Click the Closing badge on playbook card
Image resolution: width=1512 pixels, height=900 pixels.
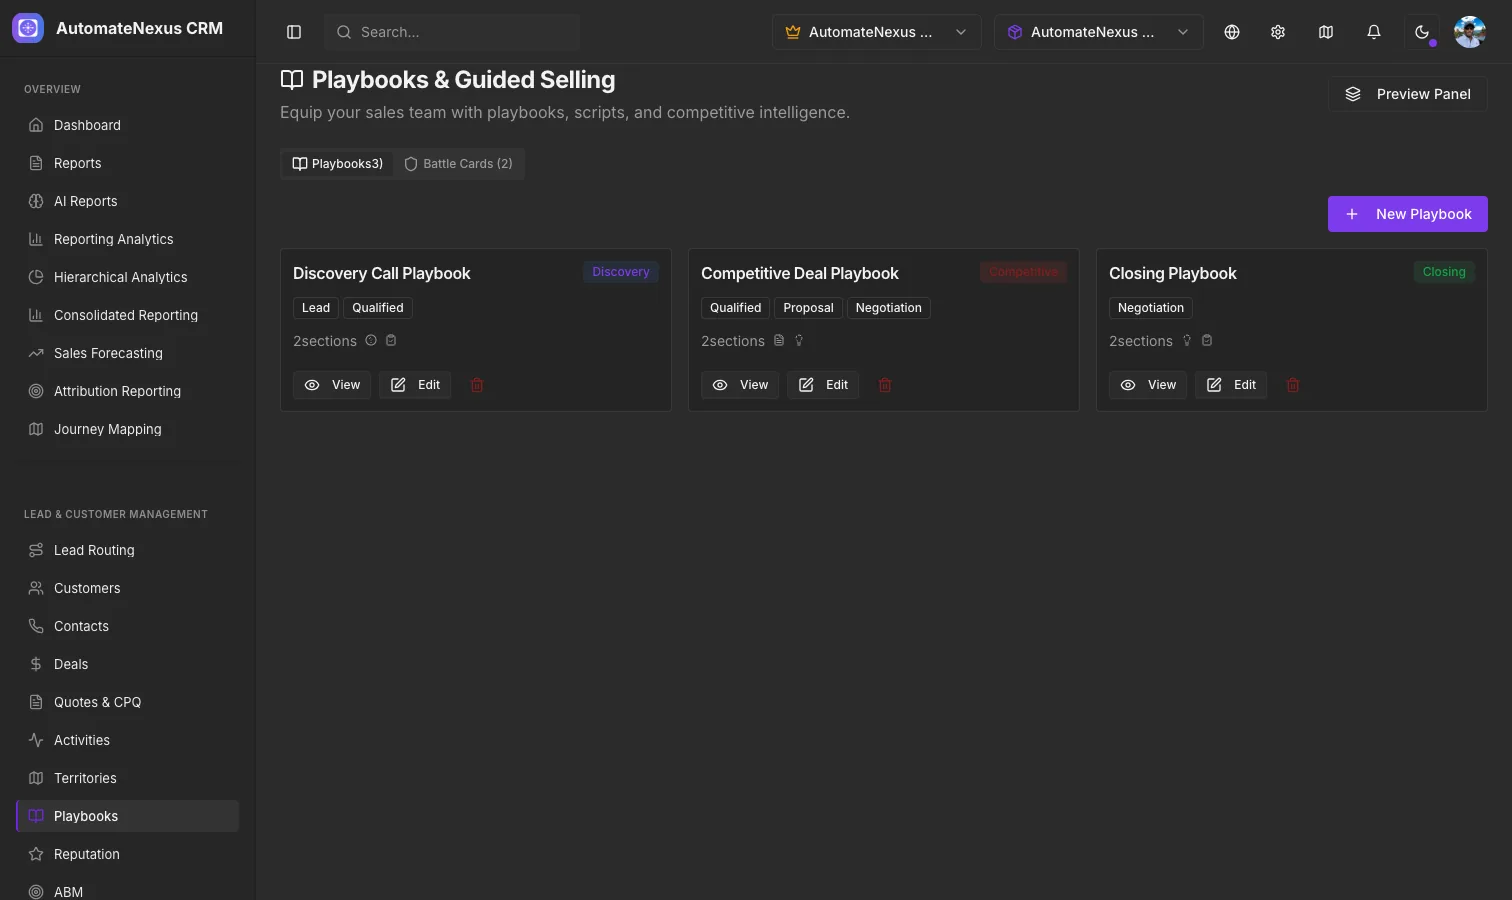pyautogui.click(x=1444, y=272)
